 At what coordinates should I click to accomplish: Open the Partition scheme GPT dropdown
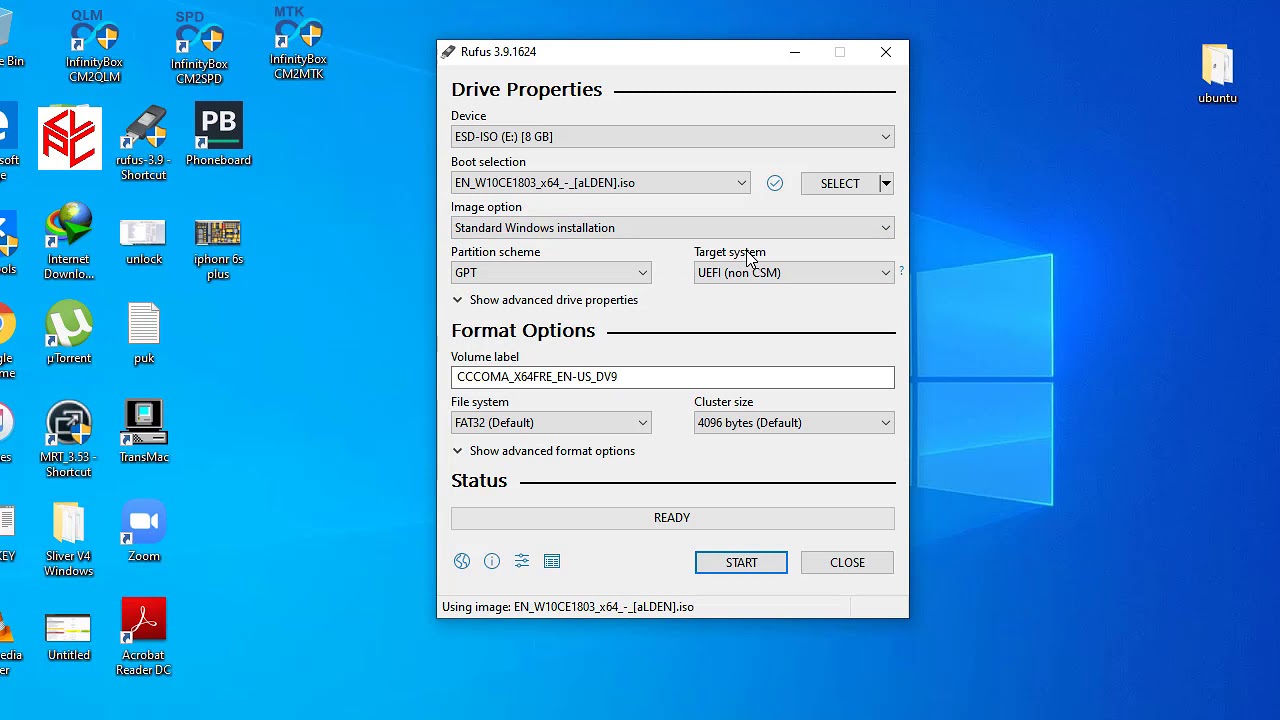click(x=551, y=273)
